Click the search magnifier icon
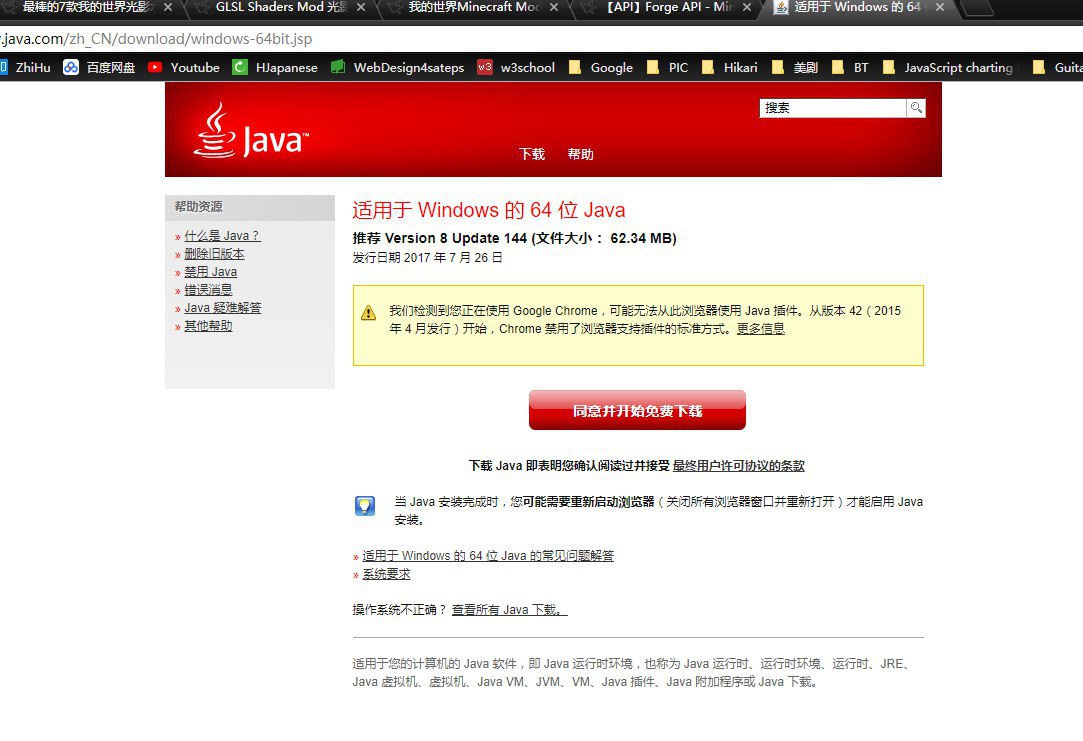 (x=915, y=108)
